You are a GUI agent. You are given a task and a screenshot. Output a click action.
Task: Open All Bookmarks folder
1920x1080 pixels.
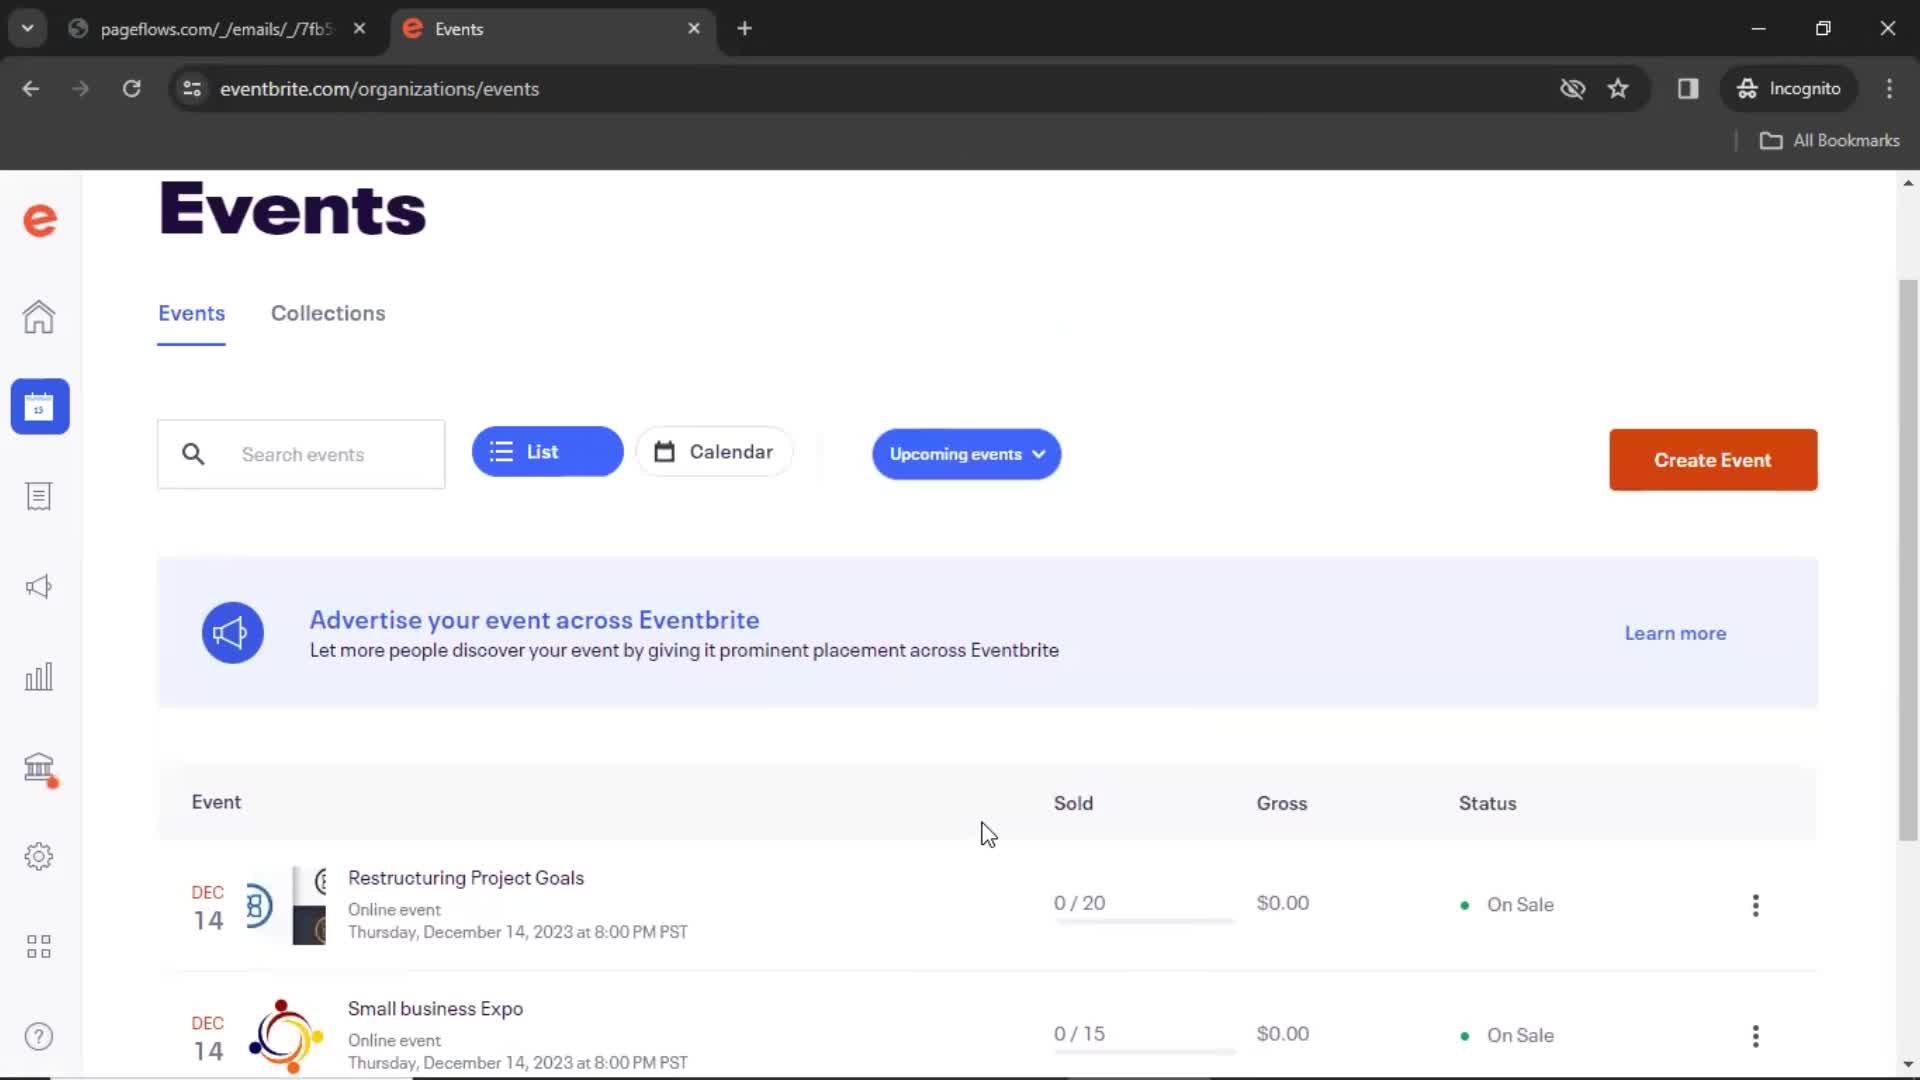pos(1829,141)
